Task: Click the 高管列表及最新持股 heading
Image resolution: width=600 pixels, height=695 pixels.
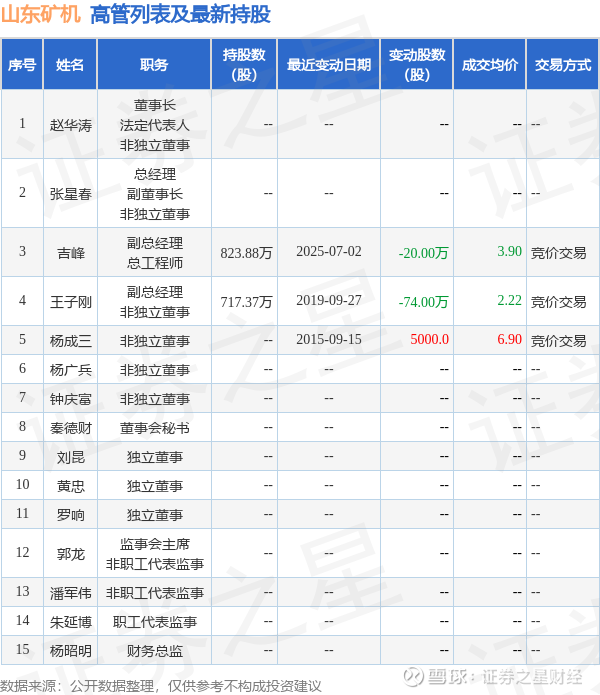Action: coord(180,14)
